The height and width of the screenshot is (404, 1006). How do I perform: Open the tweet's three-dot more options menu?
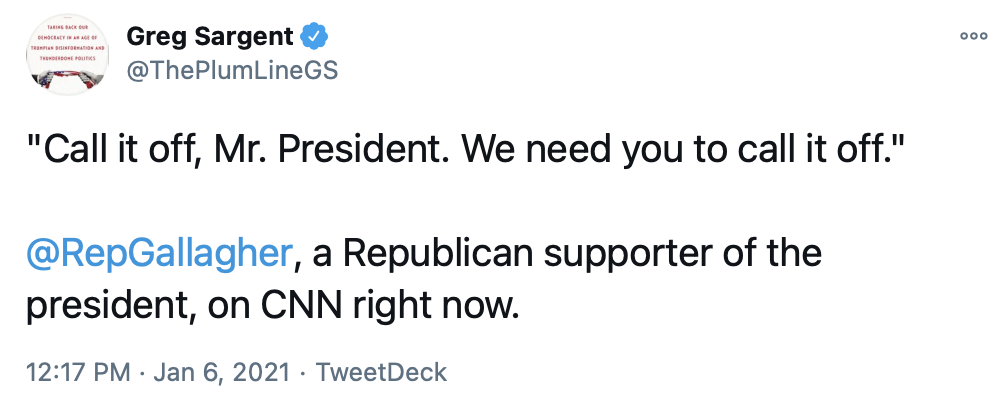coord(973,35)
